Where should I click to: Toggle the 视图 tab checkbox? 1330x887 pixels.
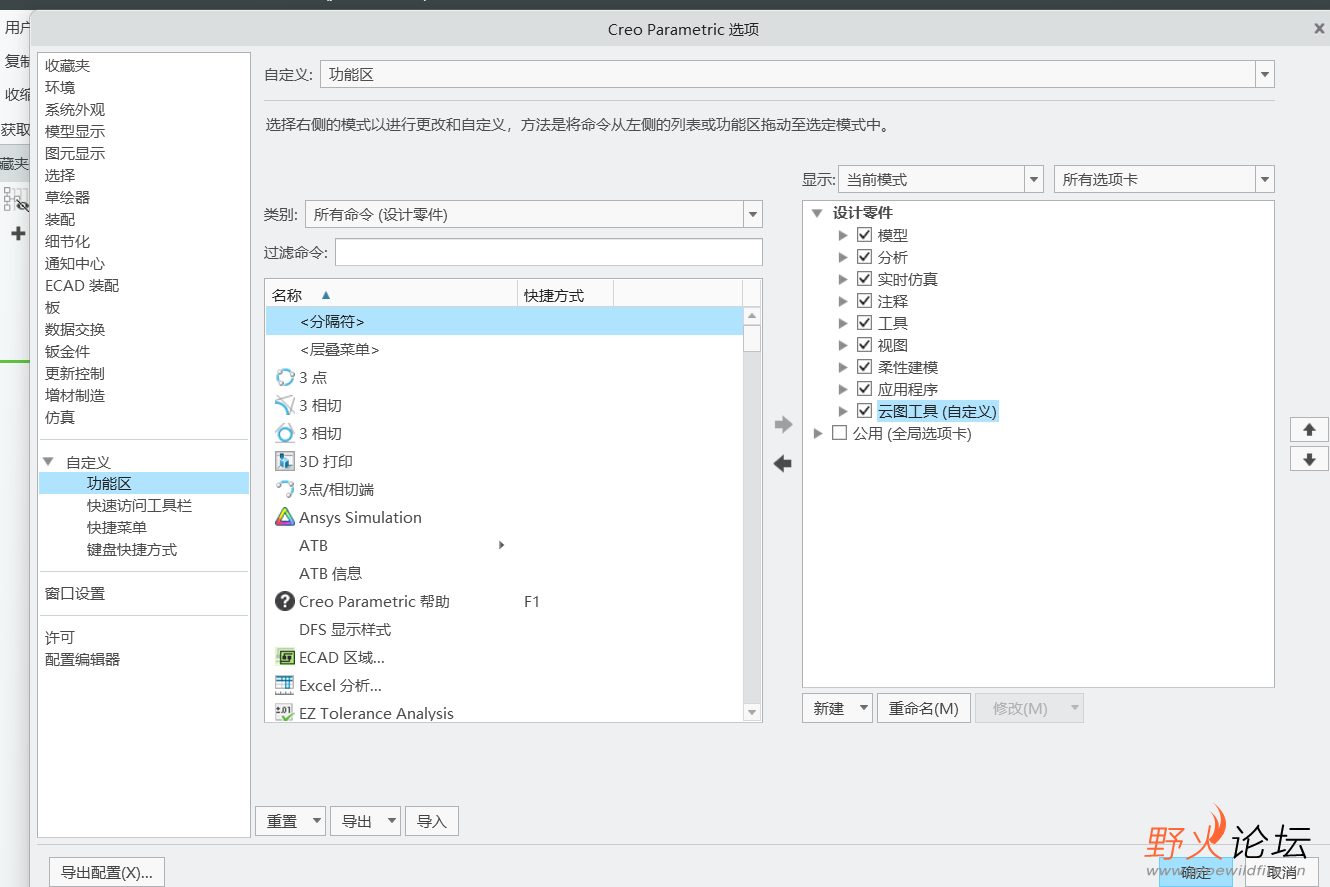pyautogui.click(x=865, y=345)
